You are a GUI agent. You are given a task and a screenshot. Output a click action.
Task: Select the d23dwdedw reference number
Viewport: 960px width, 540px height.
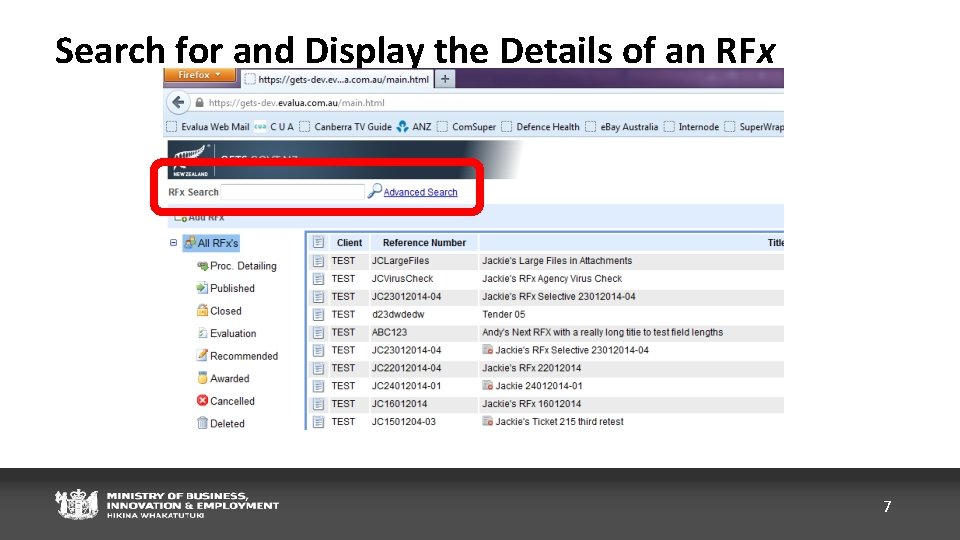pos(398,315)
